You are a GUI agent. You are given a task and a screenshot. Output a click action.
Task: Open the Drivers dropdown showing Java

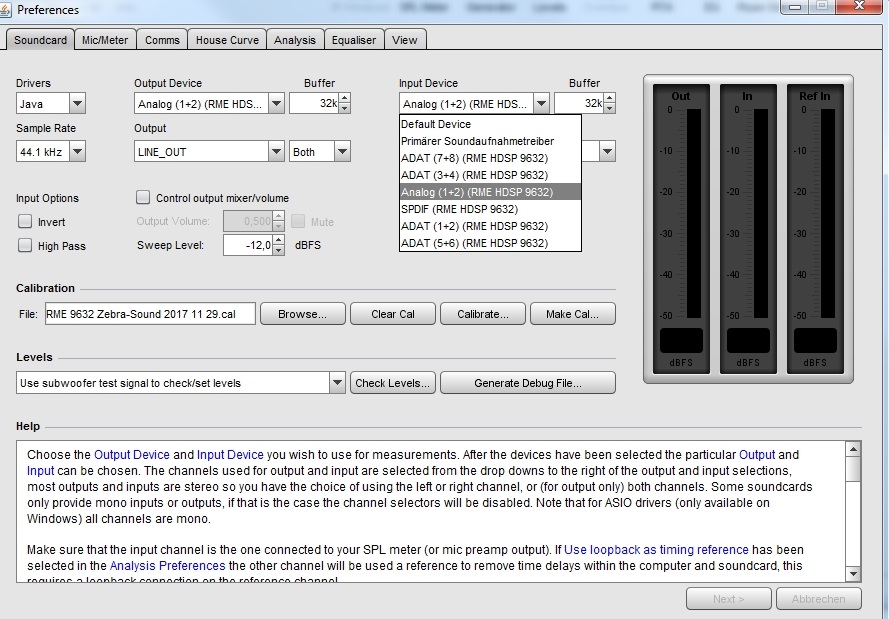[x=77, y=103]
